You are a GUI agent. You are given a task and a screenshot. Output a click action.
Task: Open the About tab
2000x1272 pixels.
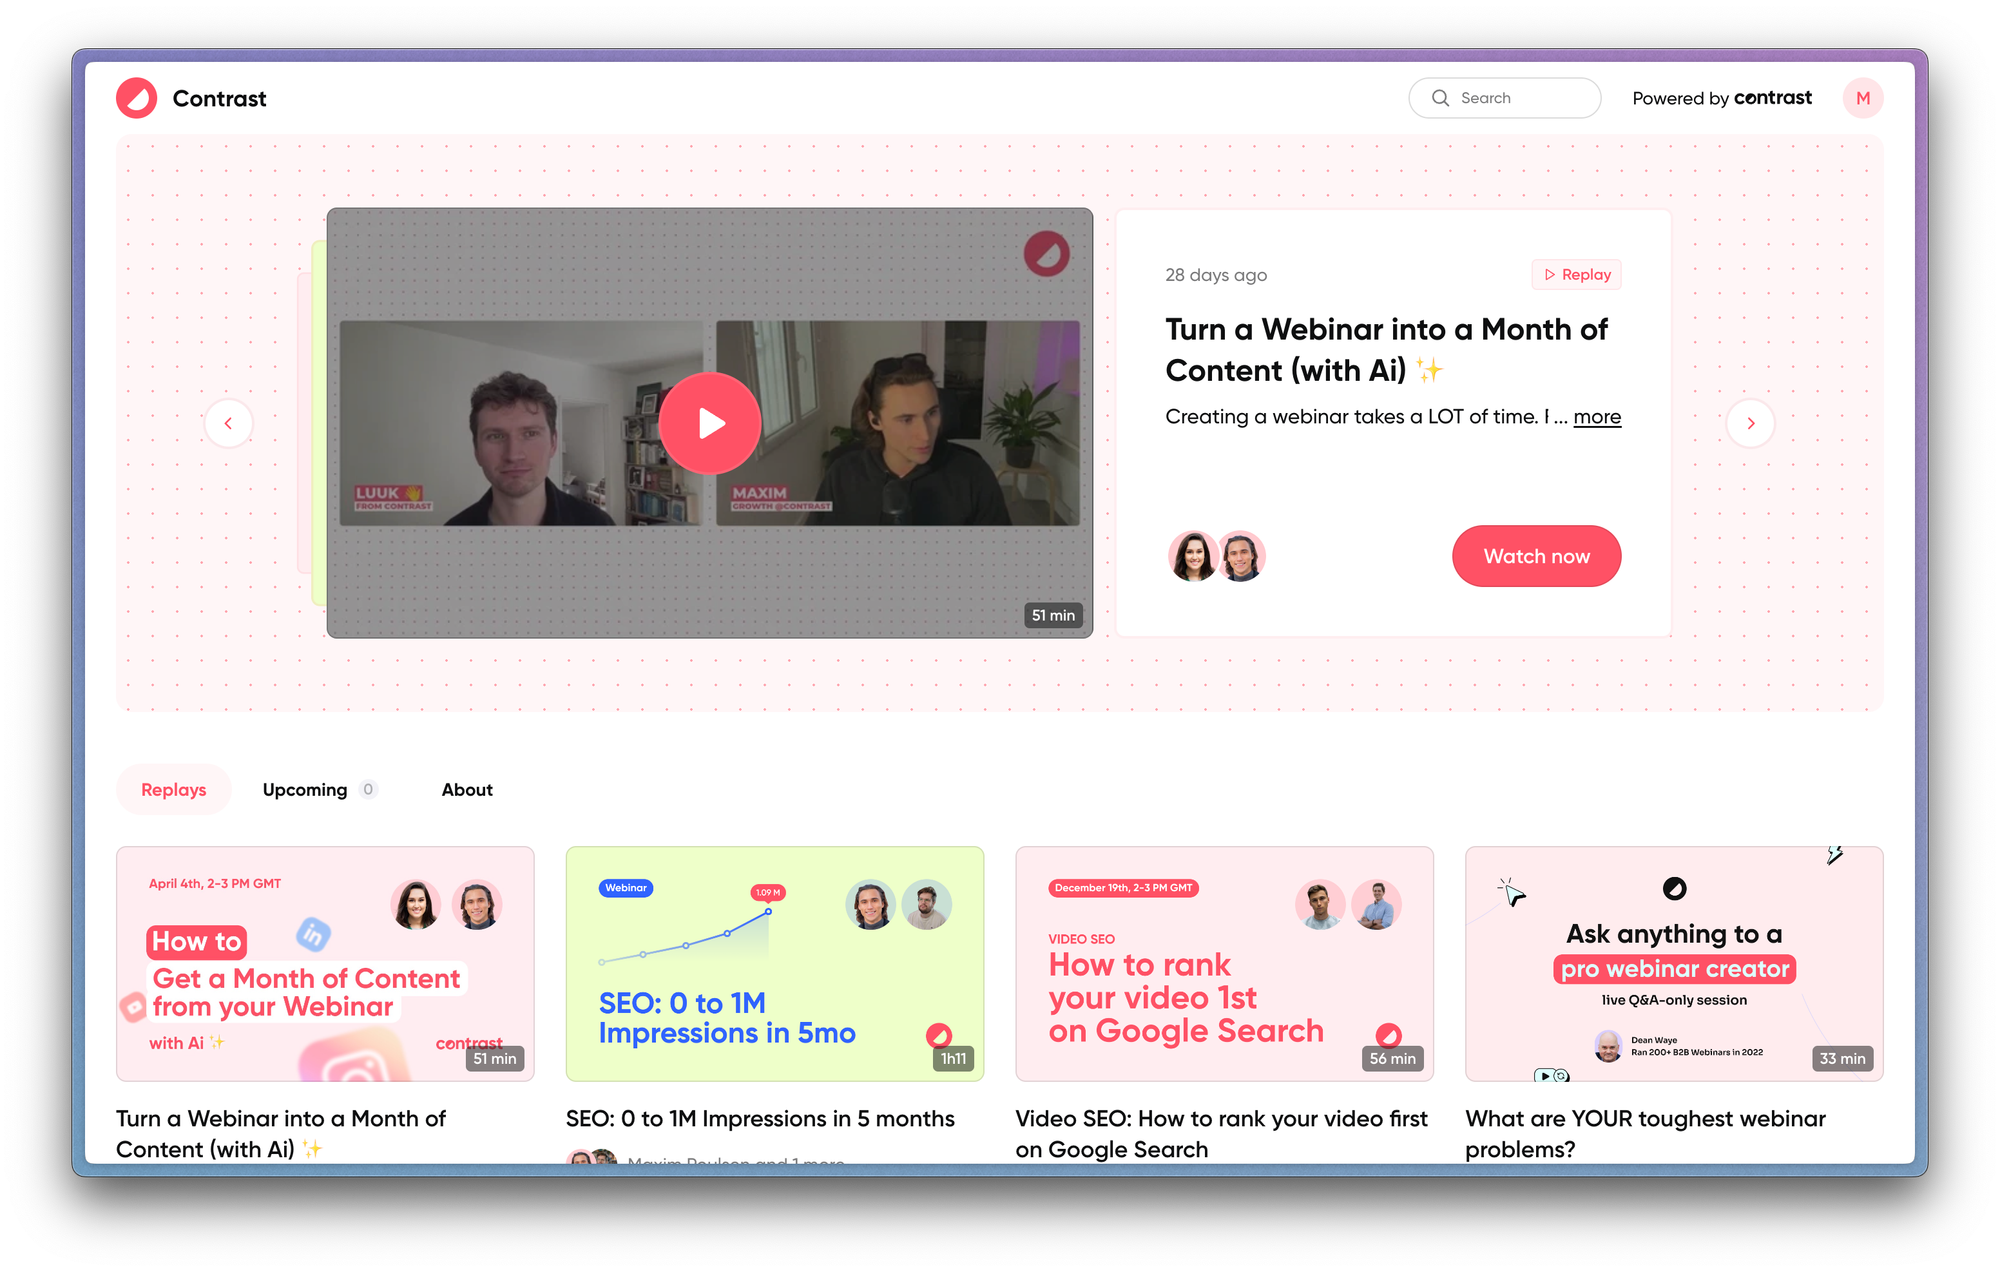tap(466, 789)
